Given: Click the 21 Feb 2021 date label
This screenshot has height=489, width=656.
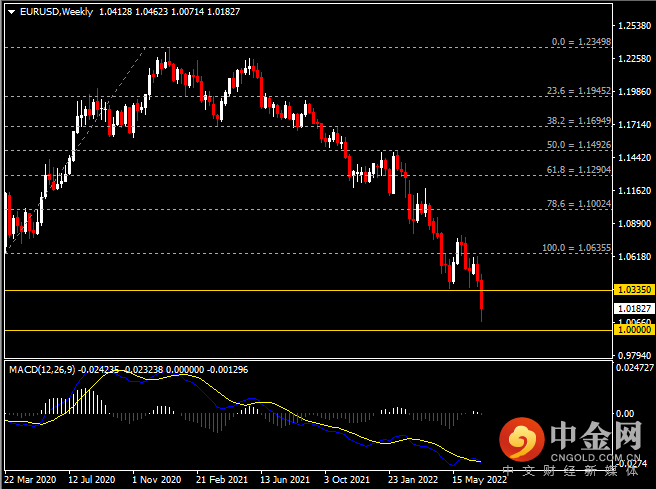Looking at the screenshot, I should point(222,480).
